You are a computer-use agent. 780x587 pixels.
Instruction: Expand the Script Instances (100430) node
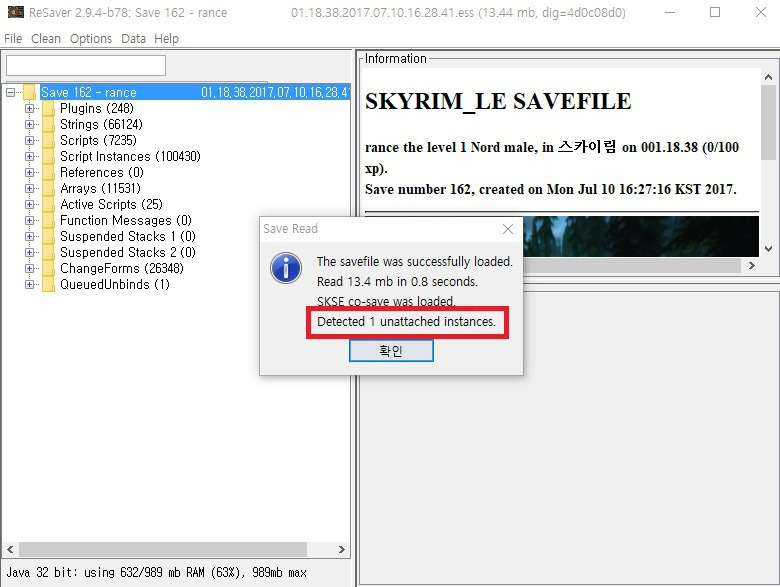29,156
